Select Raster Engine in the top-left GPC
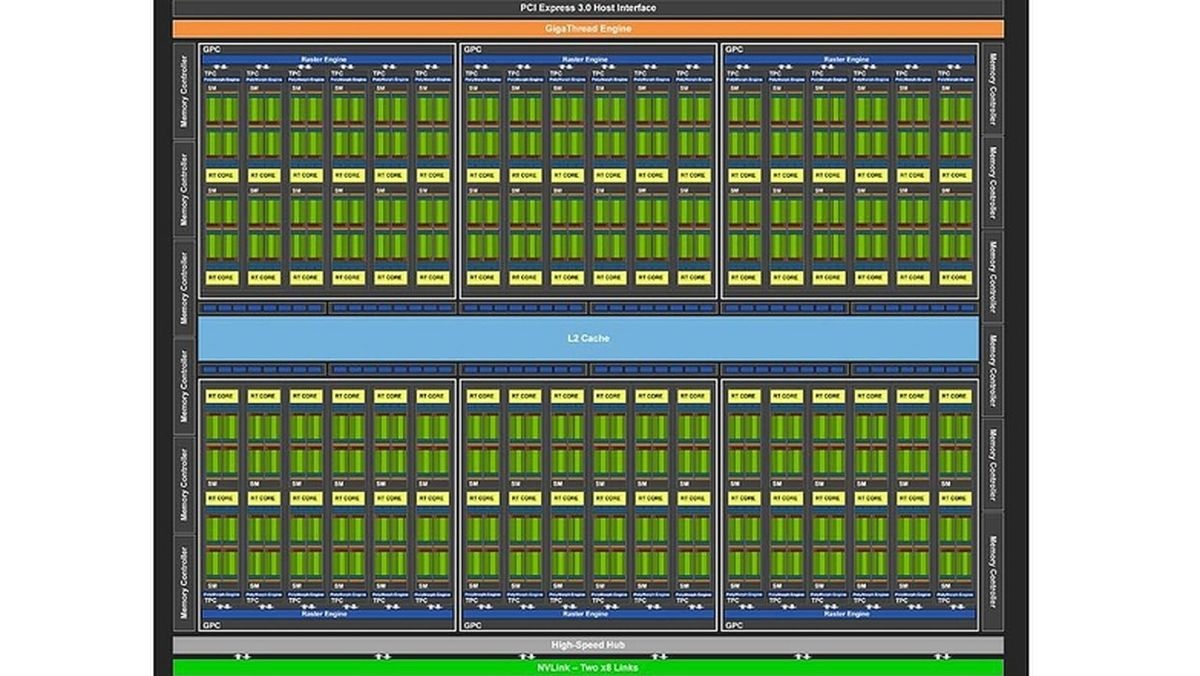The width and height of the screenshot is (1200, 676). click(326, 60)
